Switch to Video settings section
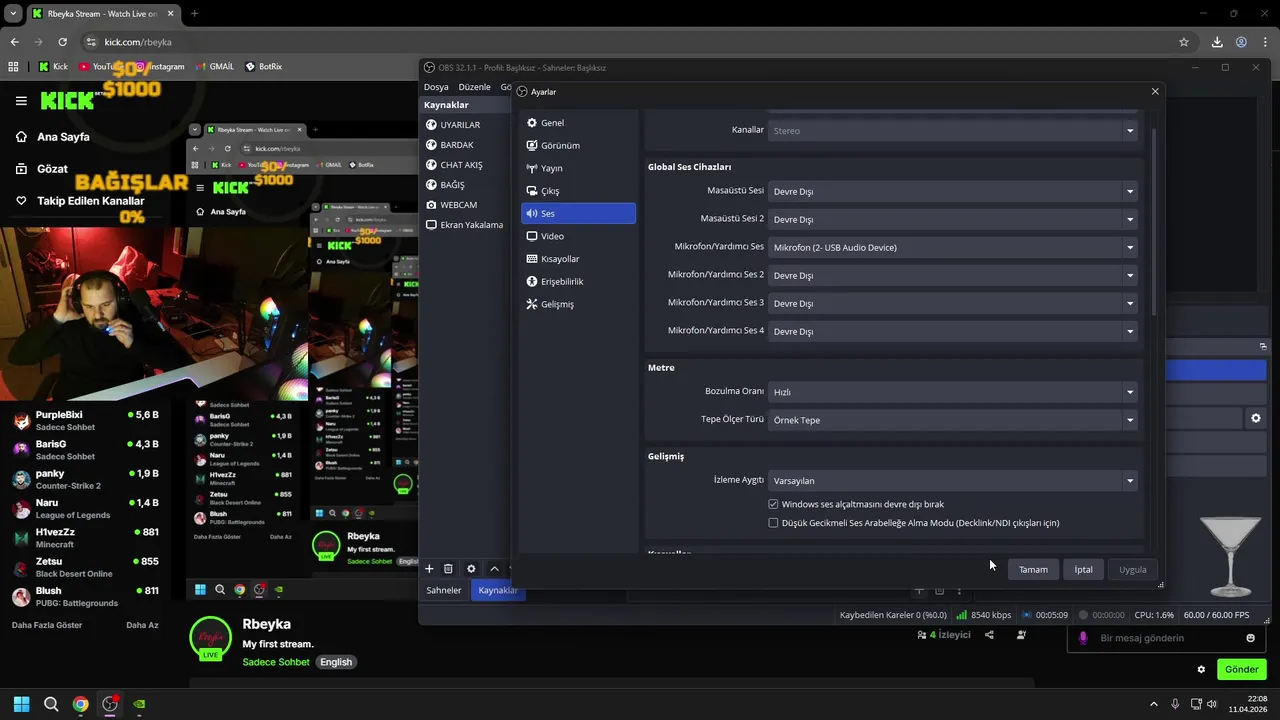The height and width of the screenshot is (720, 1280). pyautogui.click(x=578, y=236)
